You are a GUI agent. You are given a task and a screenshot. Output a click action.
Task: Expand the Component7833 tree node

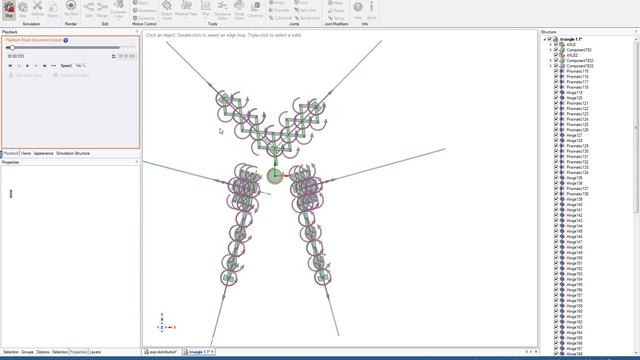pyautogui.click(x=551, y=66)
